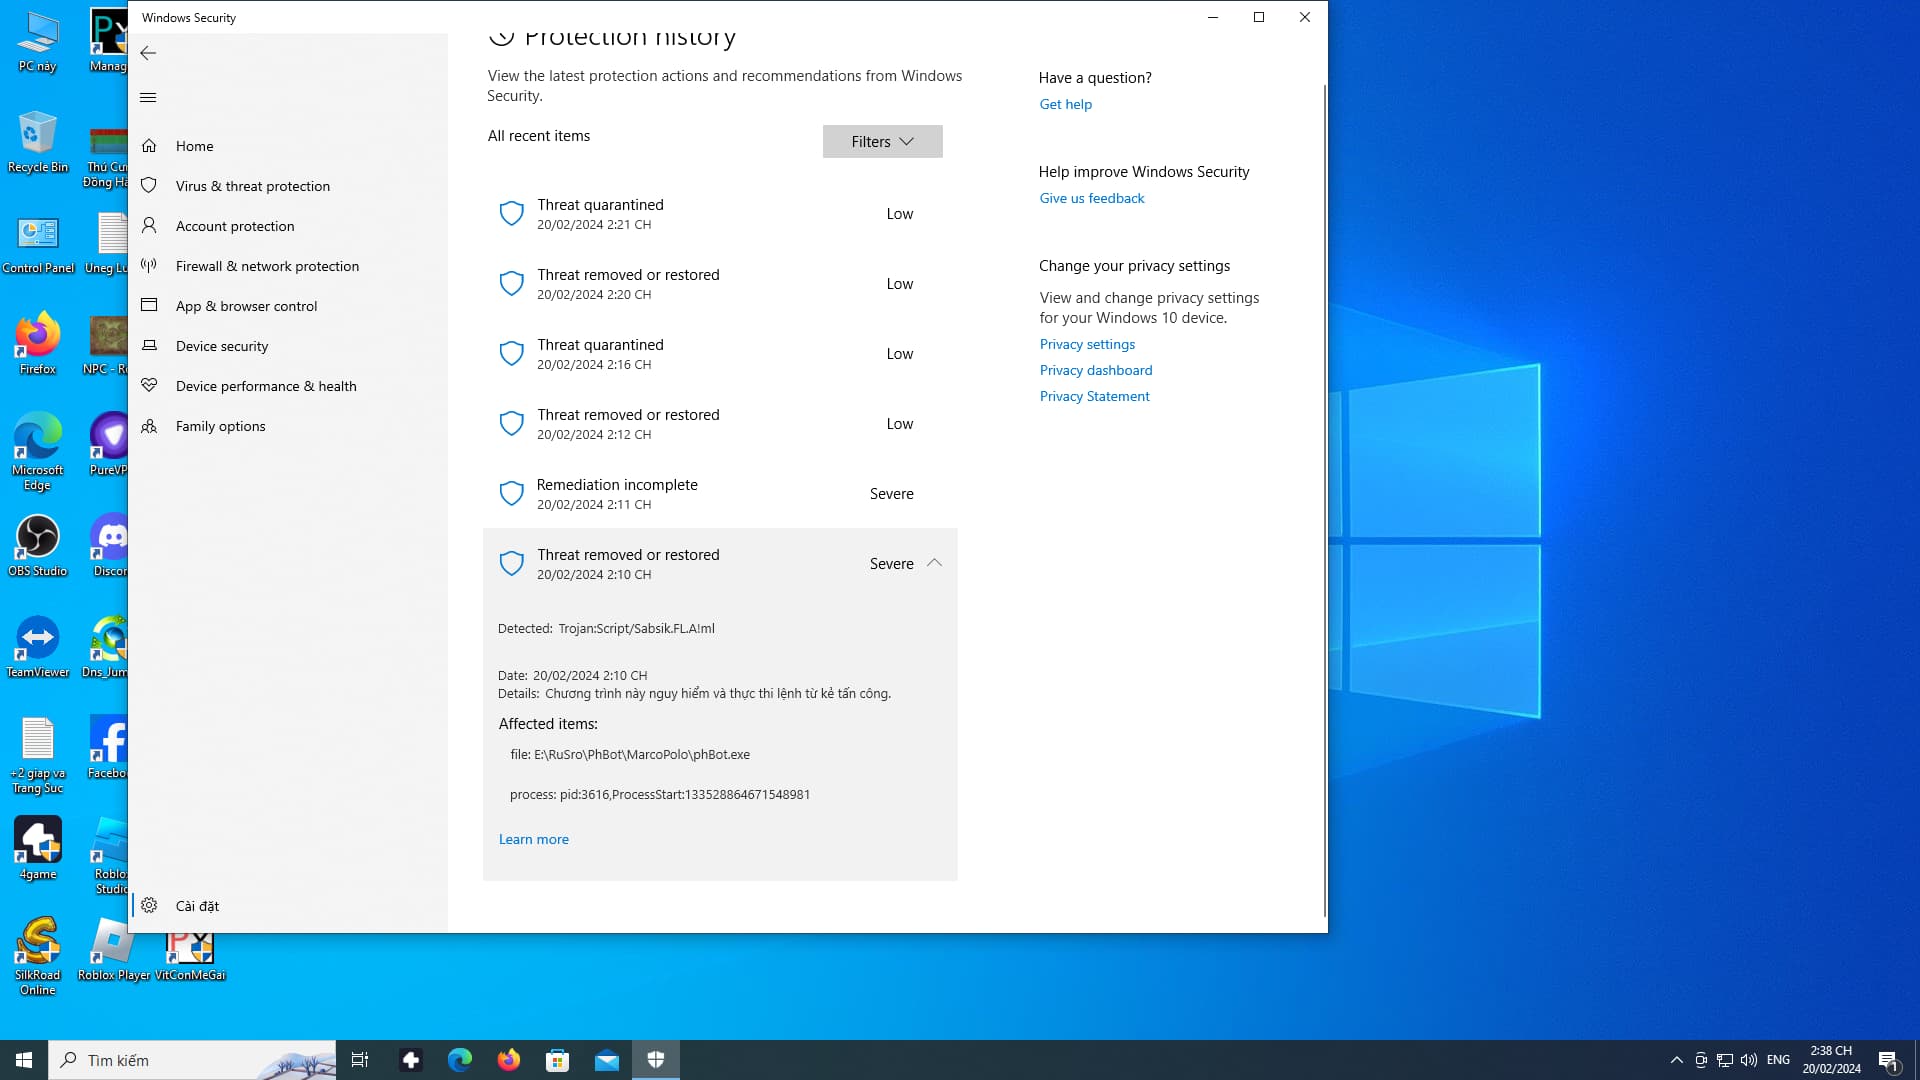Open the Privacy dashboard link

click(x=1095, y=370)
